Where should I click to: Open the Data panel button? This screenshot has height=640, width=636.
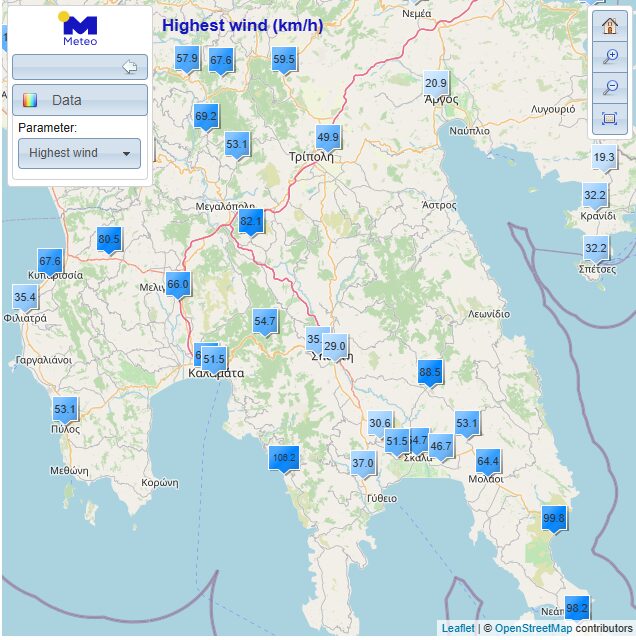80,100
